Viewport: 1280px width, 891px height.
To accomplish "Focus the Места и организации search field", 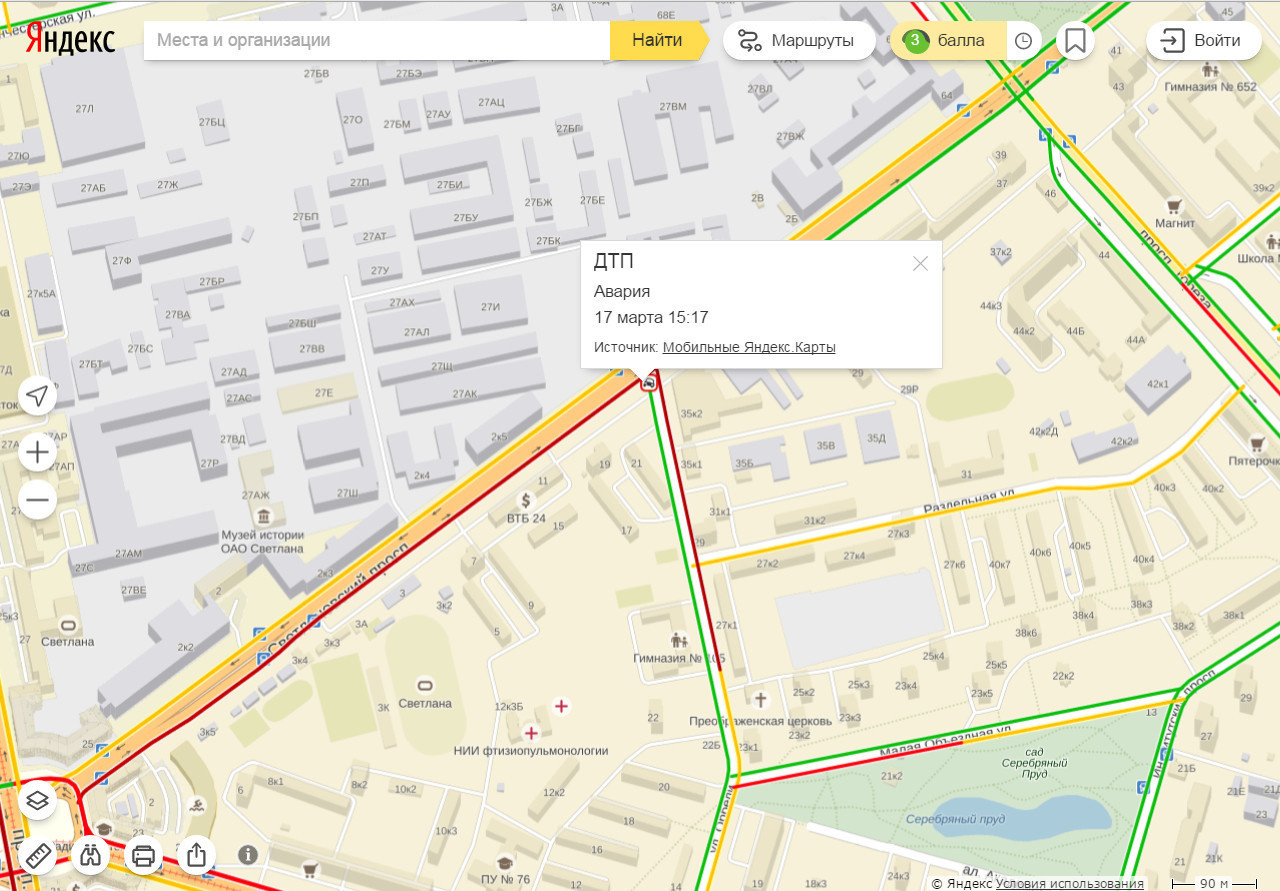I will click(377, 41).
